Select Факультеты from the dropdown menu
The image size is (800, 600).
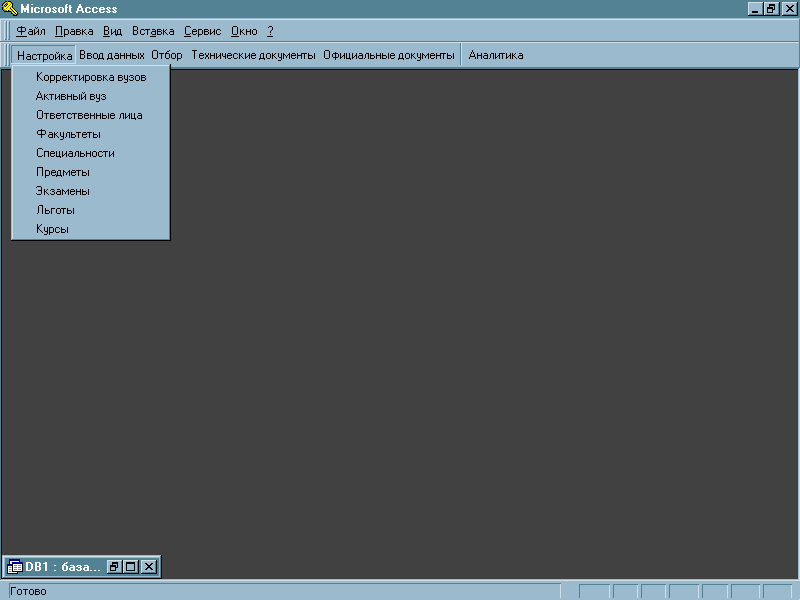click(x=91, y=134)
